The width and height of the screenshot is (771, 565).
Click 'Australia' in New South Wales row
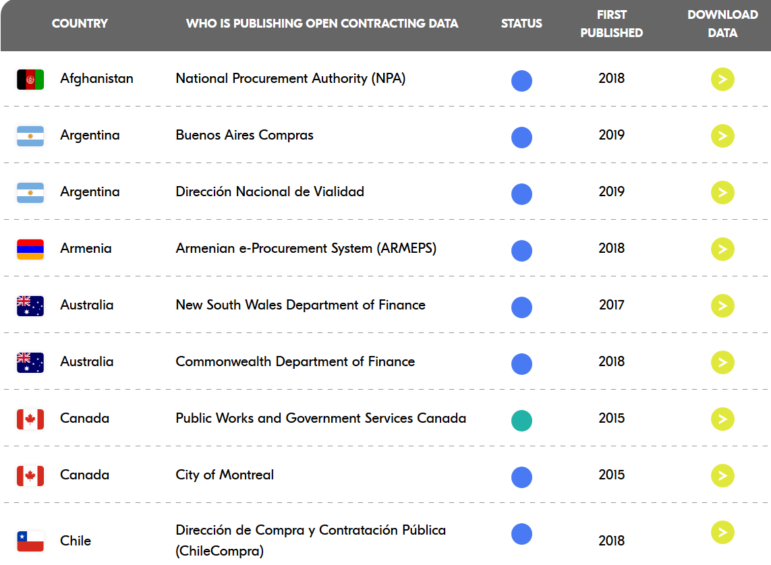point(87,305)
